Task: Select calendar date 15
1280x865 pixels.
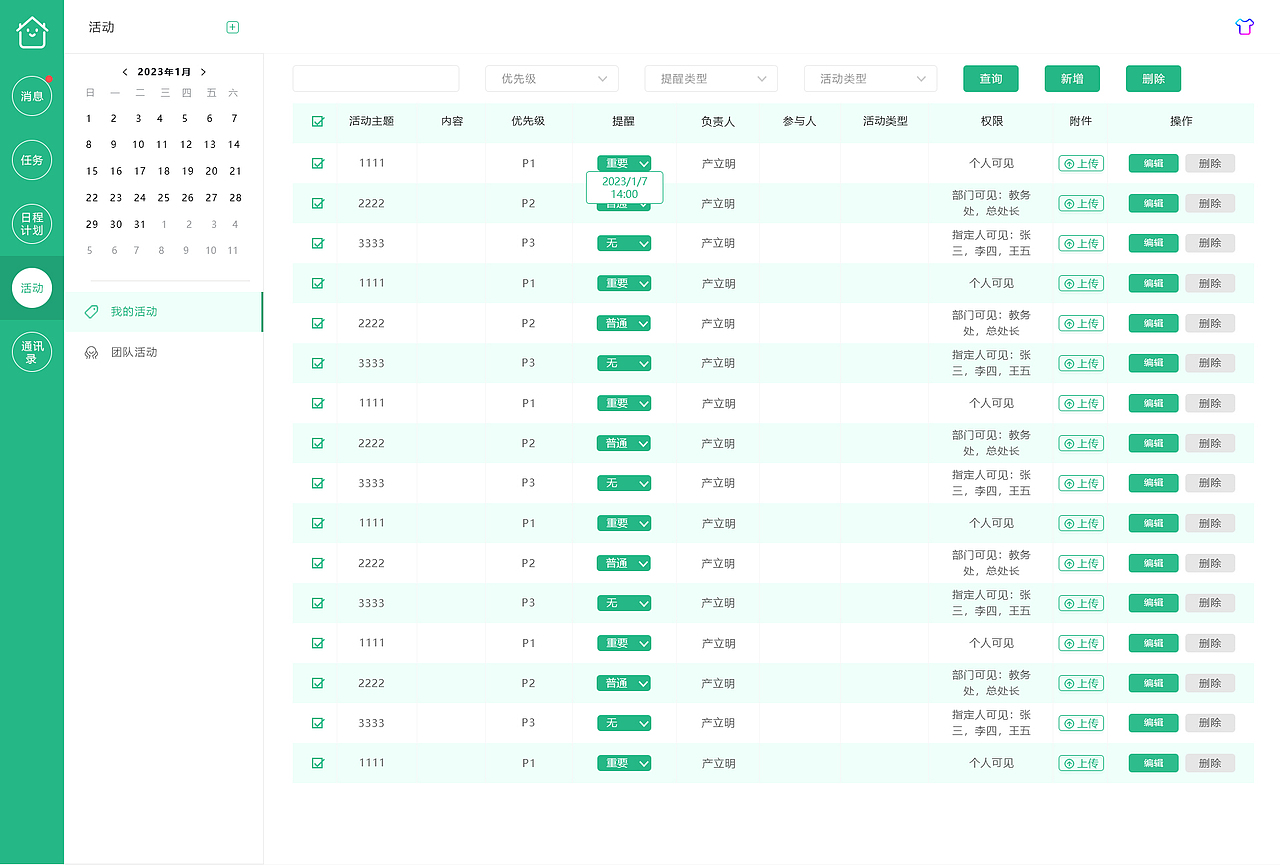Action: tap(92, 171)
